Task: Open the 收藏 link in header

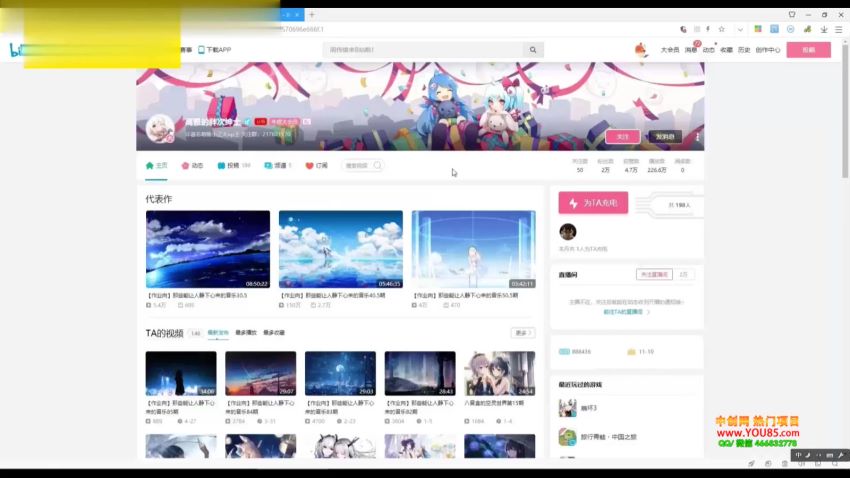Action: point(726,50)
